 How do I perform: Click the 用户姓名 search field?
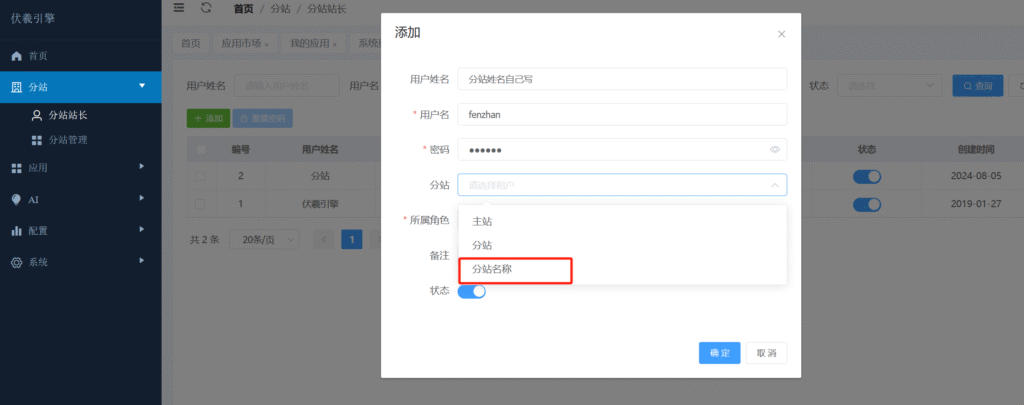pos(287,86)
